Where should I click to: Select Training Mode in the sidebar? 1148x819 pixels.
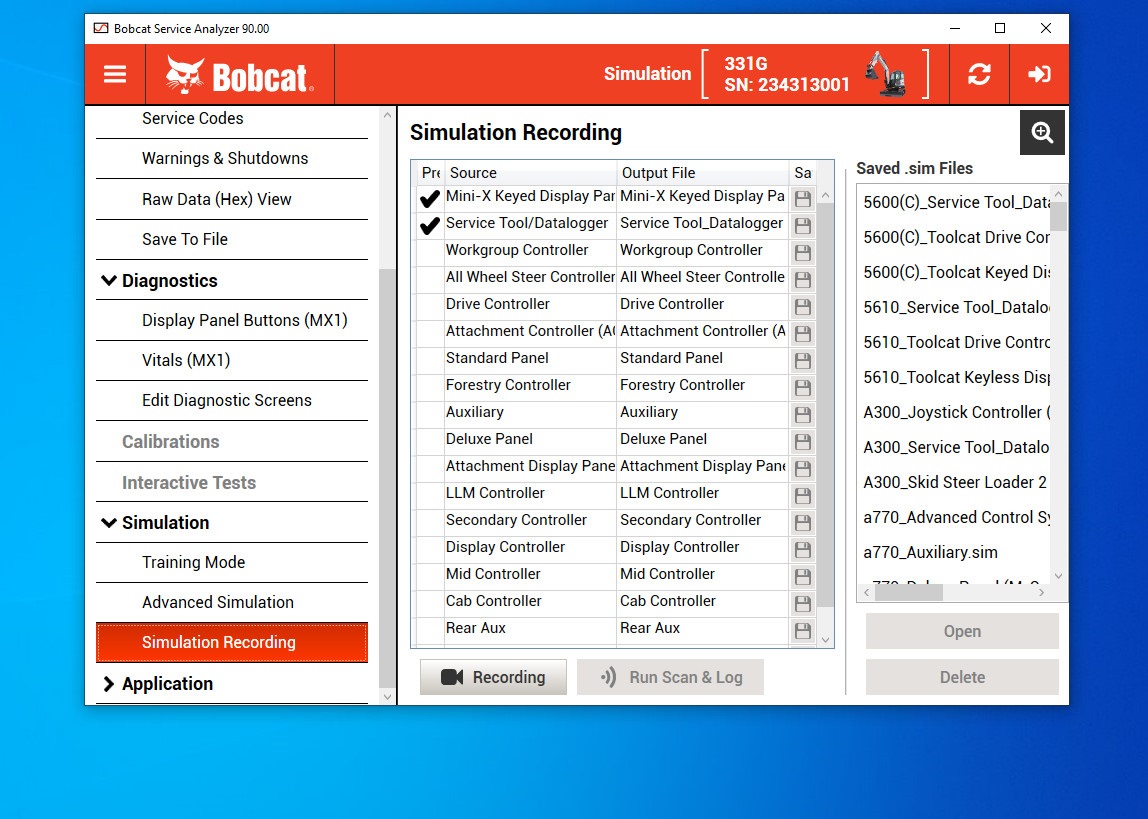[193, 562]
